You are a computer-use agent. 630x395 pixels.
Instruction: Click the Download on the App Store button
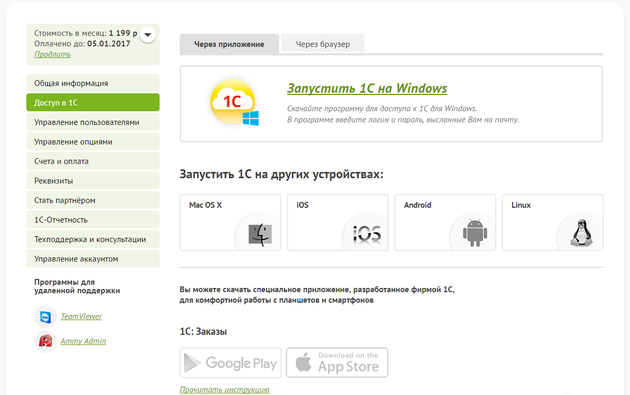(337, 363)
